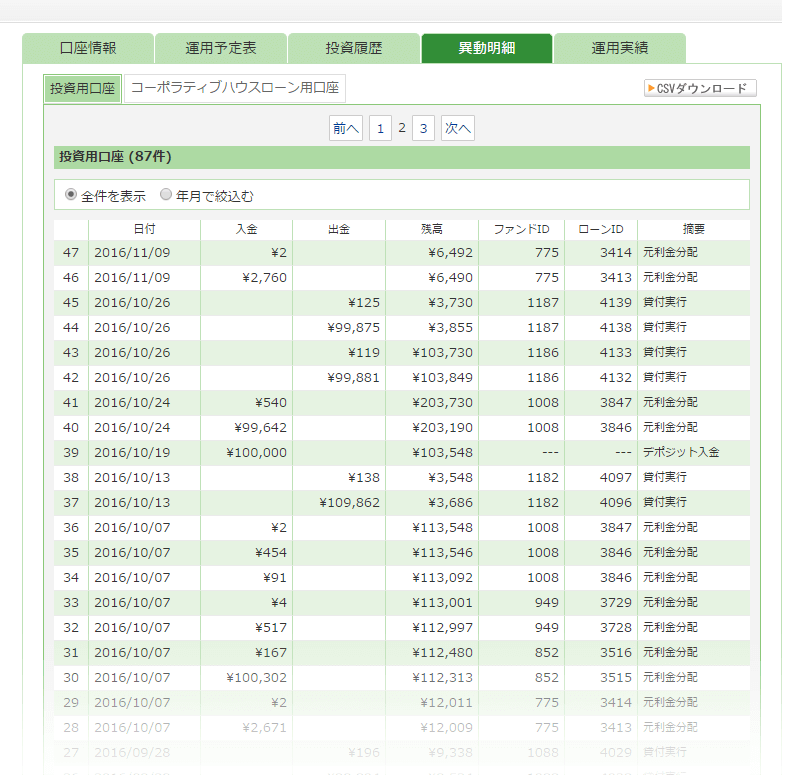This screenshot has height=775, width=812.
Task: Click balance ¥103,849 in row 42
Action: tap(443, 377)
